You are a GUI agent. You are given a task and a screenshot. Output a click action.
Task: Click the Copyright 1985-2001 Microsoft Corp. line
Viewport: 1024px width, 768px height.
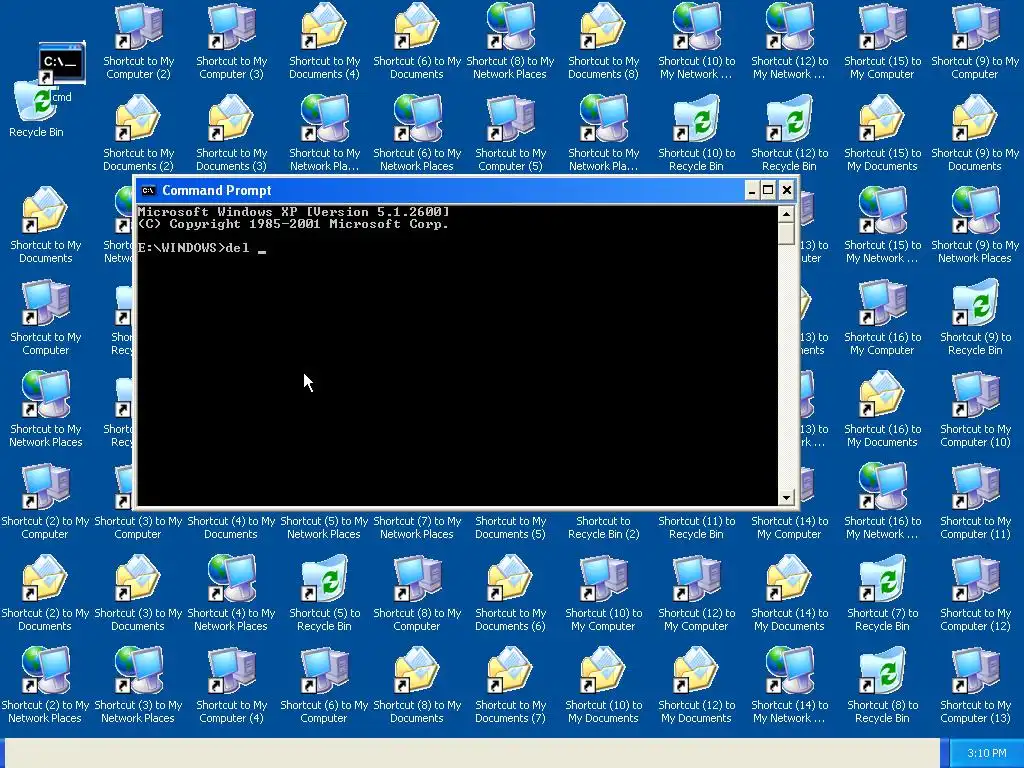pos(293,224)
